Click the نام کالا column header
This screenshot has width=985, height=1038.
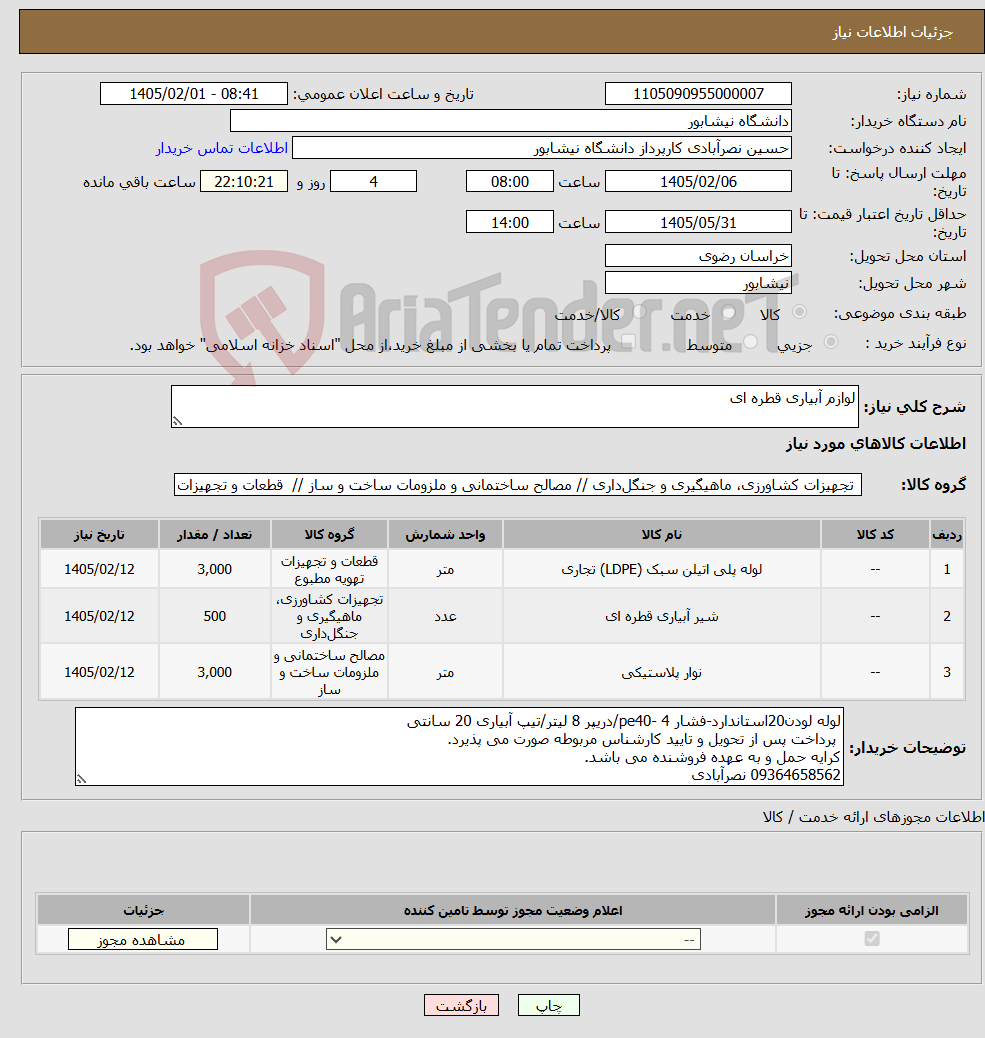pos(661,534)
